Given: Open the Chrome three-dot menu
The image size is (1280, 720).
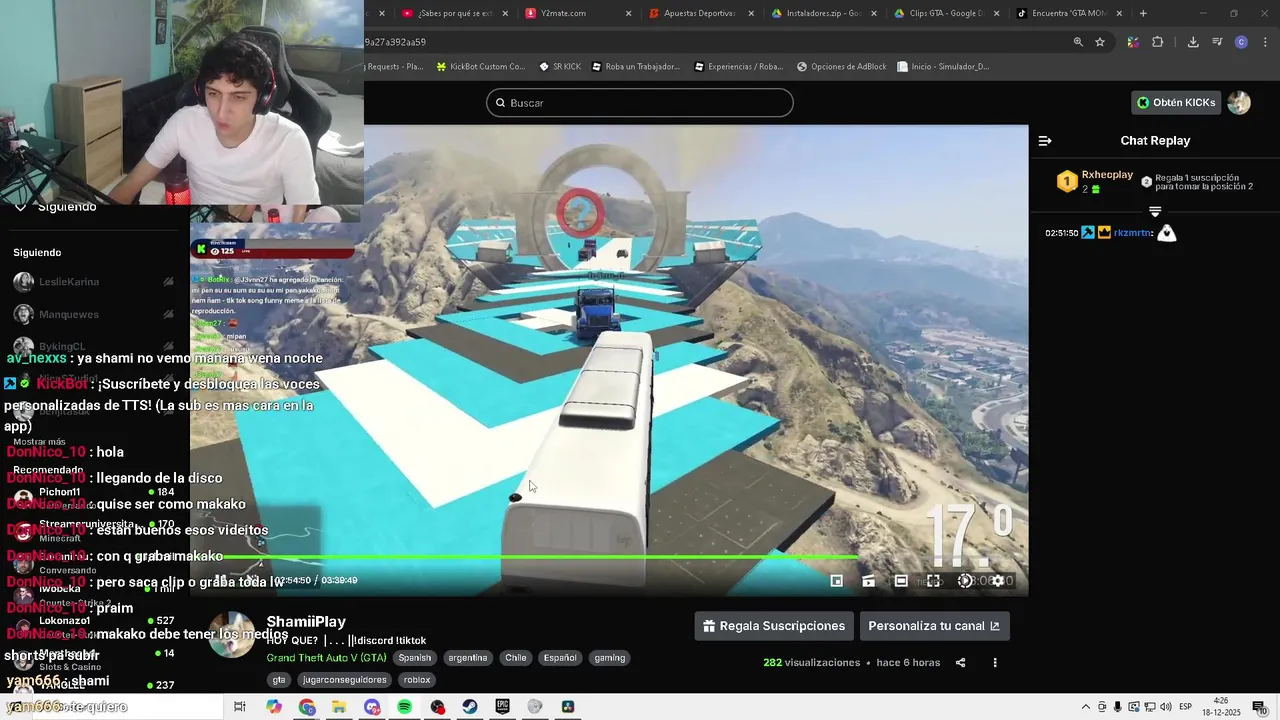Looking at the screenshot, I should [x=1266, y=42].
